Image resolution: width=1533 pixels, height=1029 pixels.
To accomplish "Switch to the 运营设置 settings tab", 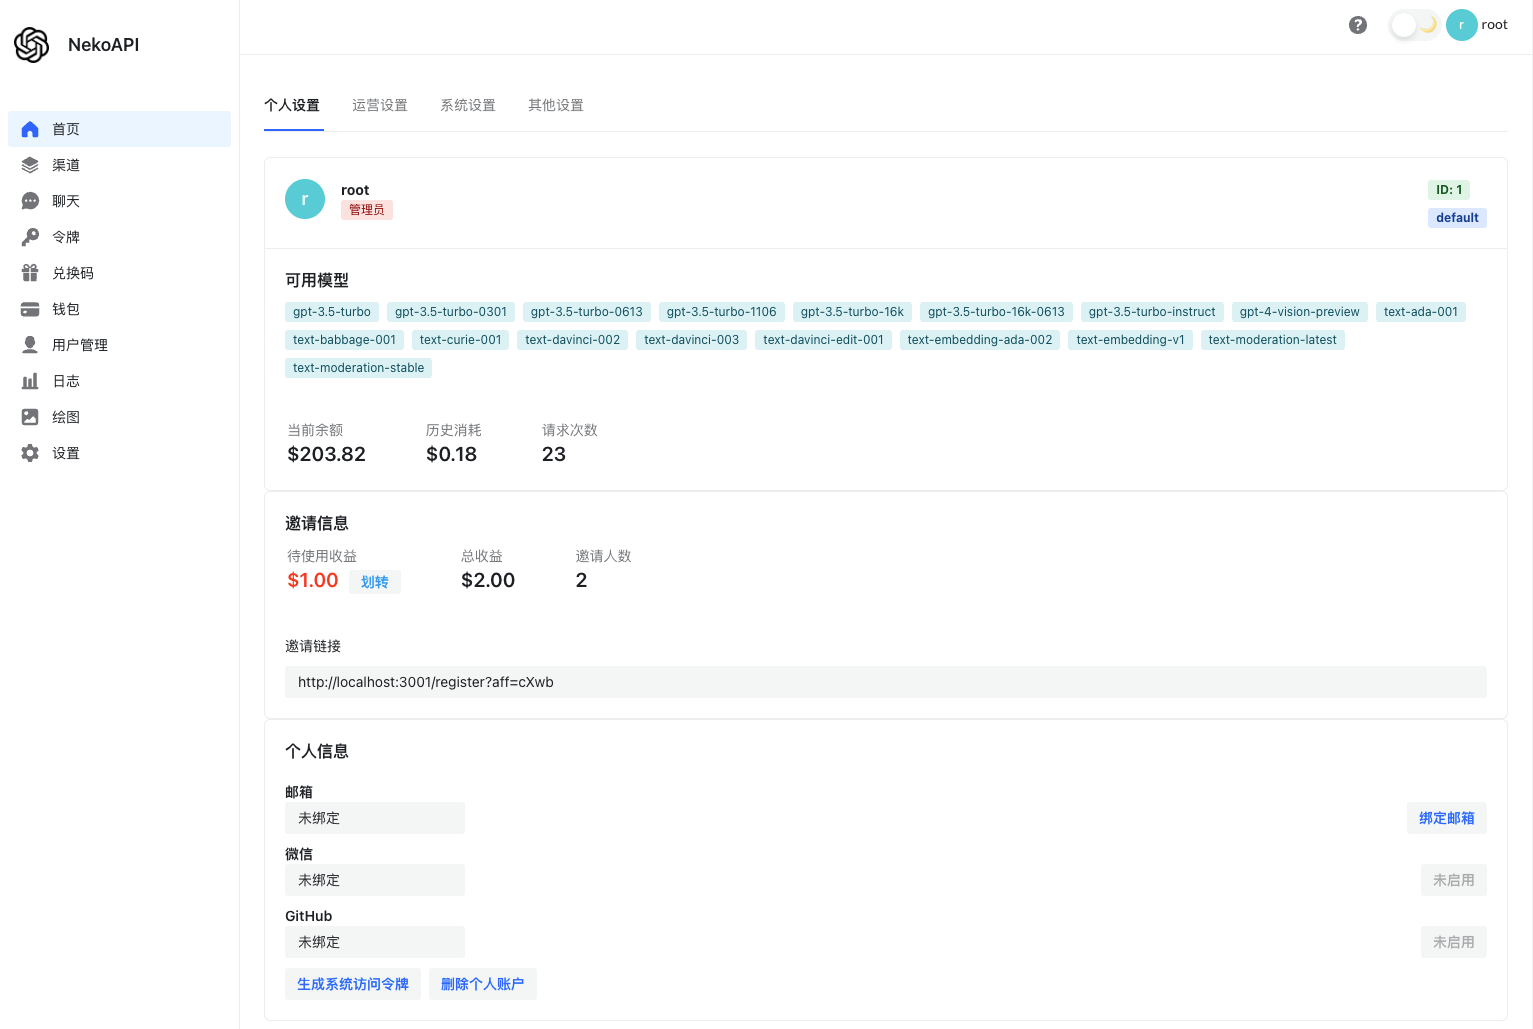I will 379,105.
